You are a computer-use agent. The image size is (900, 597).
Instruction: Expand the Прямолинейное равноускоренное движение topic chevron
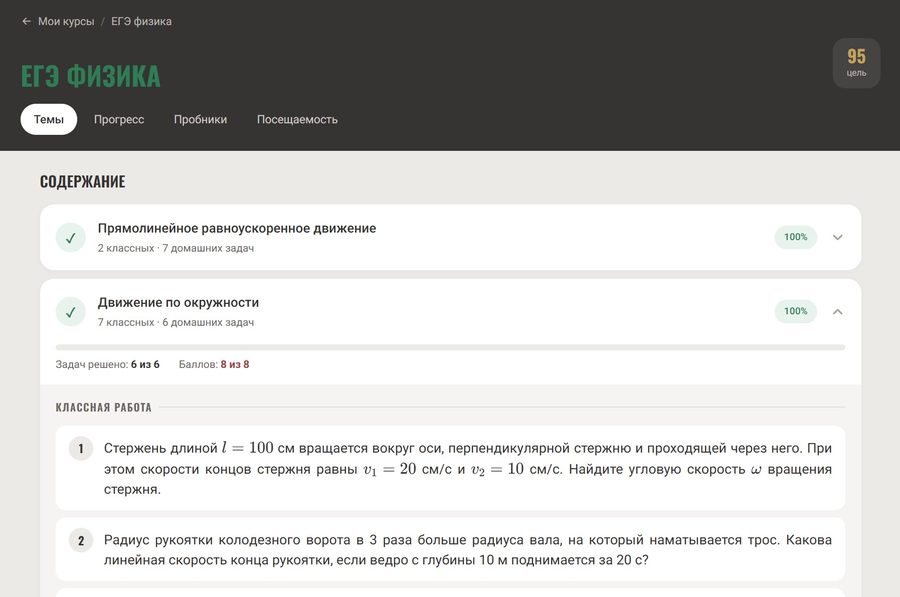click(837, 237)
